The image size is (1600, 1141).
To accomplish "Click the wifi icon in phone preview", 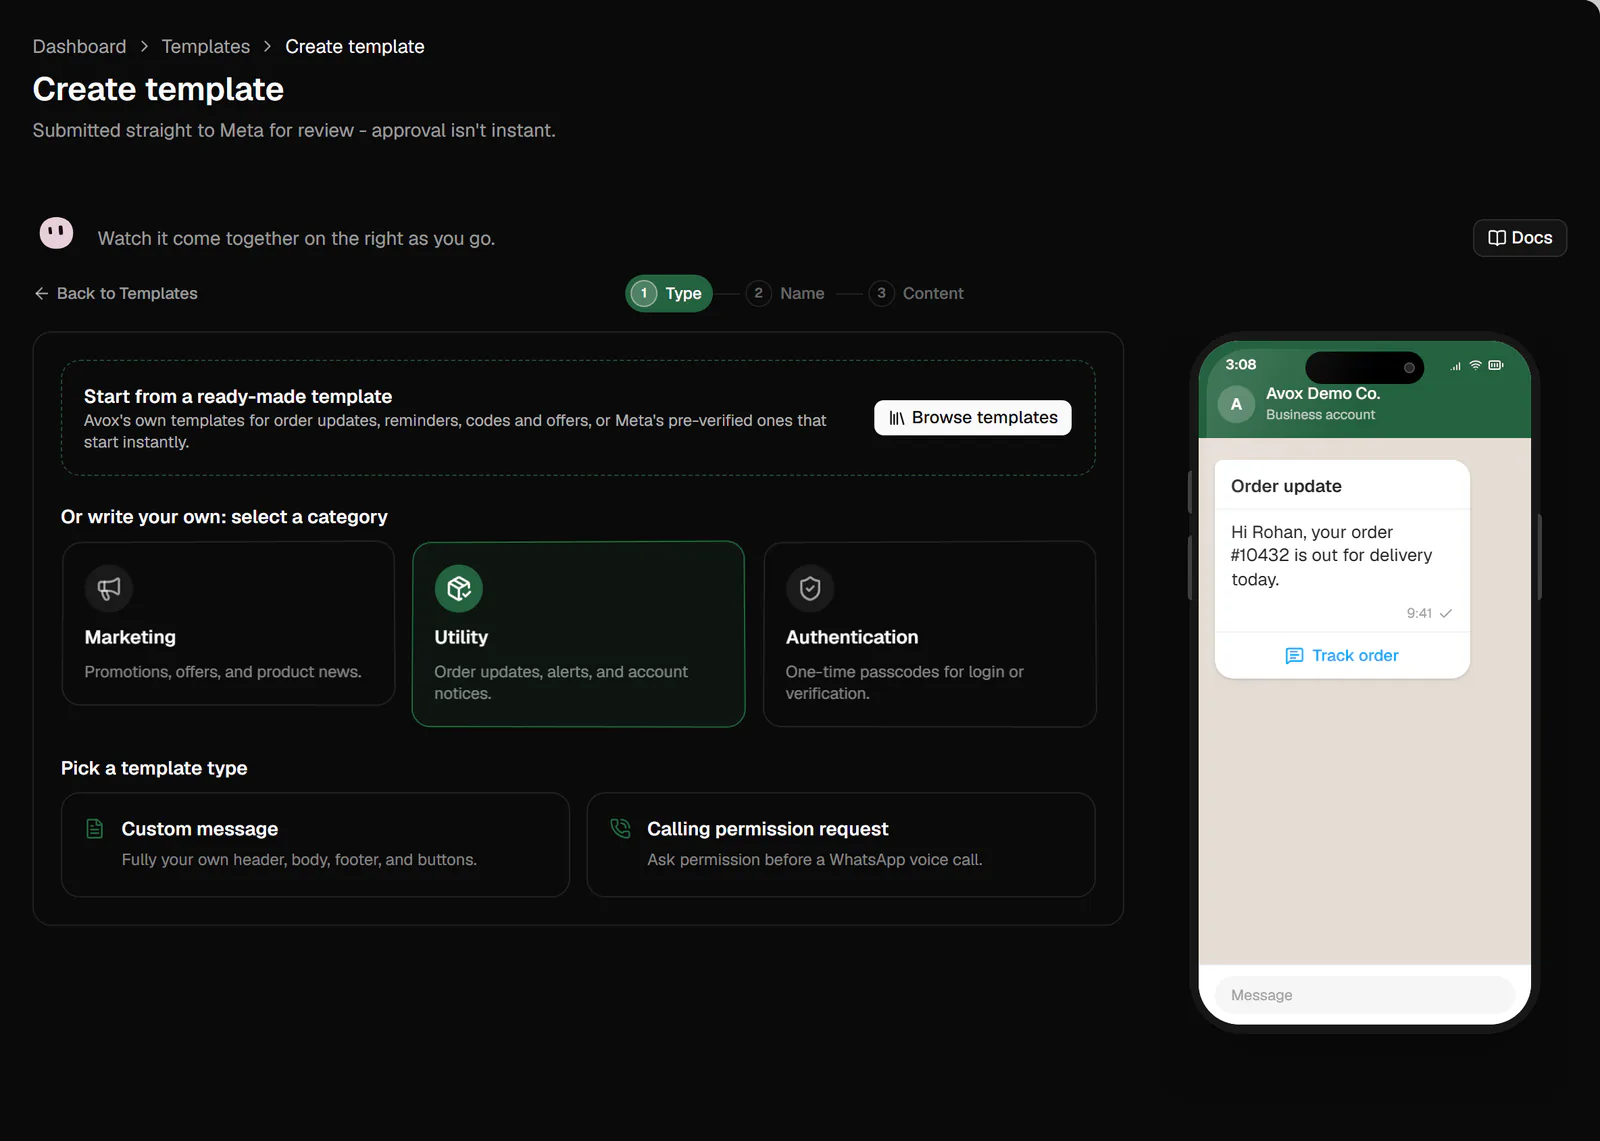I will coord(1475,365).
